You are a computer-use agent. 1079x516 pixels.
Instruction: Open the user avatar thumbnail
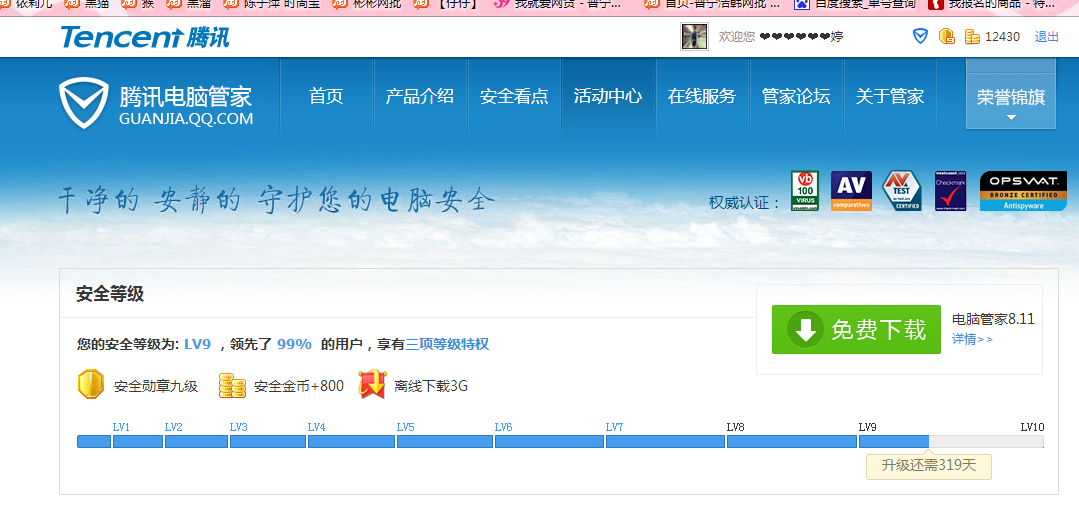[694, 36]
